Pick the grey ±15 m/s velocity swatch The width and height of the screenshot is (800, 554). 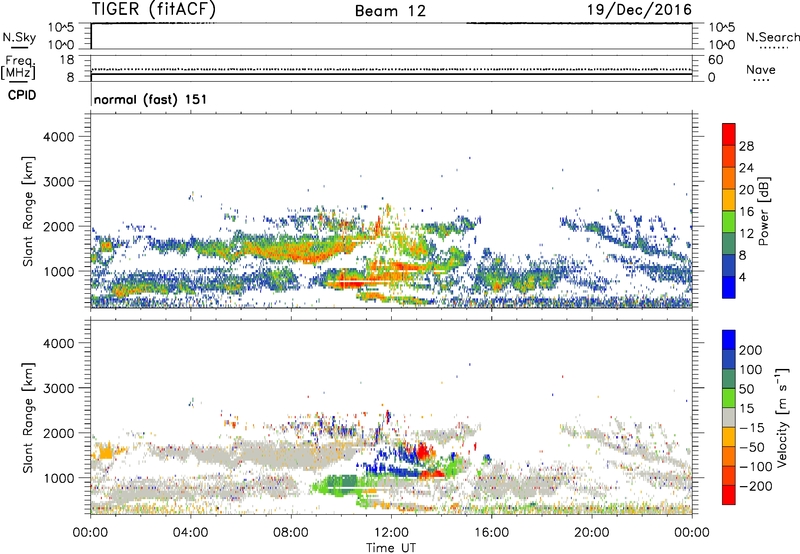pos(729,418)
